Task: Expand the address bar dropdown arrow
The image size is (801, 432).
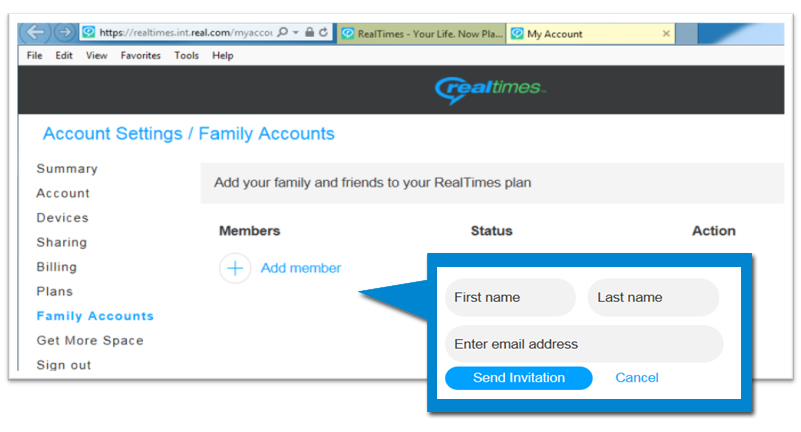Action: [x=297, y=33]
